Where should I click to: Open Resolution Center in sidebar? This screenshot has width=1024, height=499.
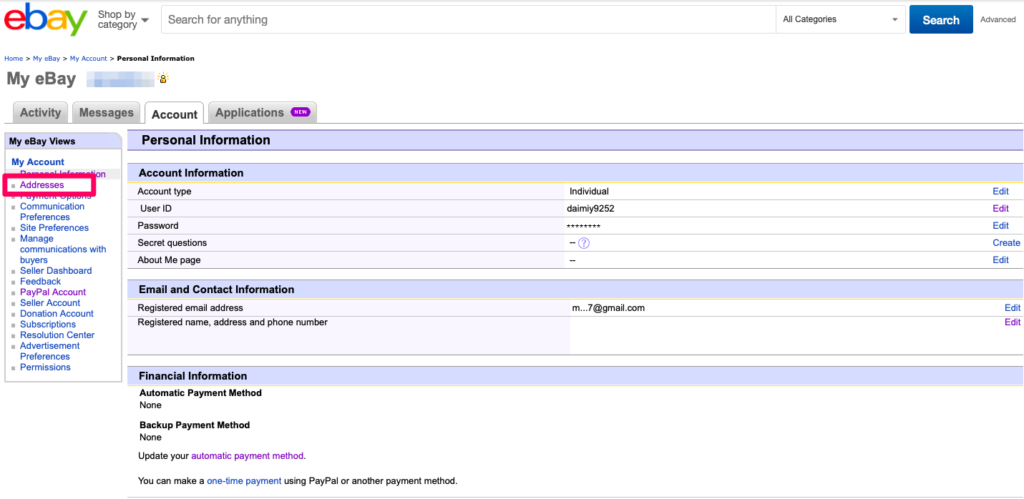tap(57, 335)
